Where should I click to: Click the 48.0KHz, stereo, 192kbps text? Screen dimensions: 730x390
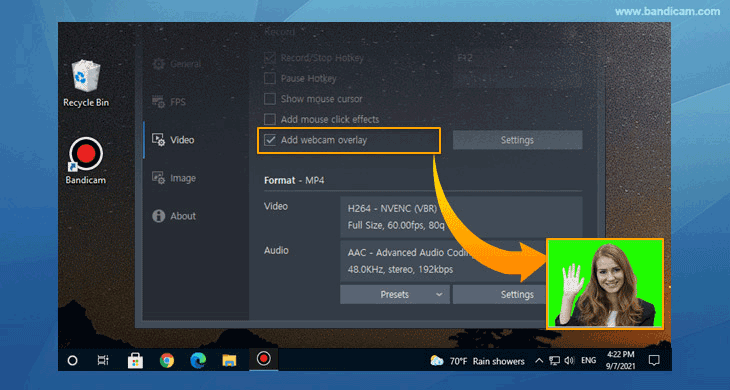[x=400, y=269]
